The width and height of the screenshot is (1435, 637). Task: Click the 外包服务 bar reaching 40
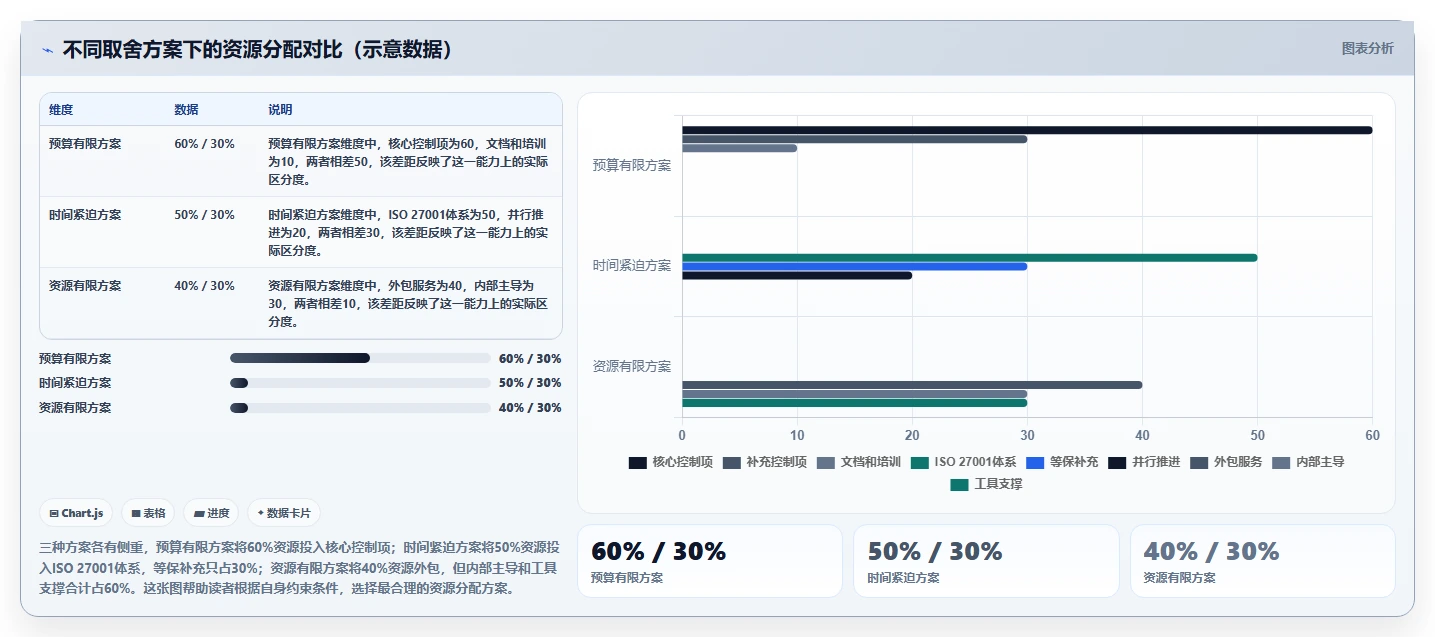pos(912,385)
